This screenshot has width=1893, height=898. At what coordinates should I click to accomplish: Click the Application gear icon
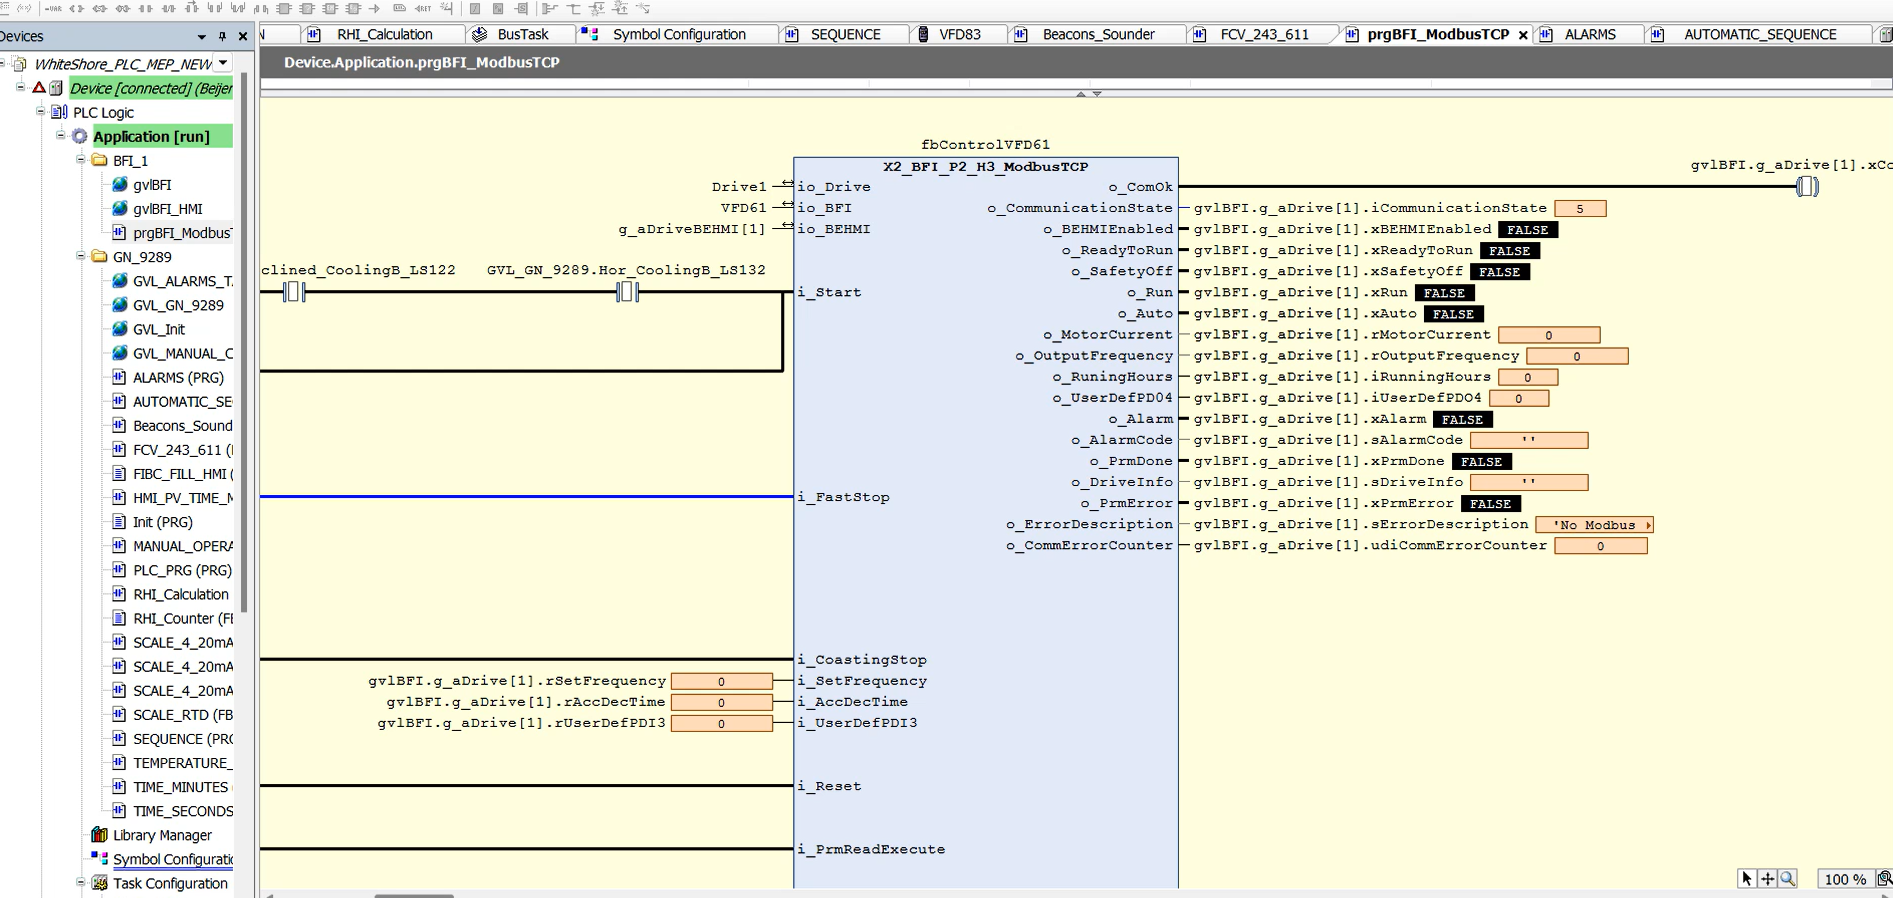[79, 136]
